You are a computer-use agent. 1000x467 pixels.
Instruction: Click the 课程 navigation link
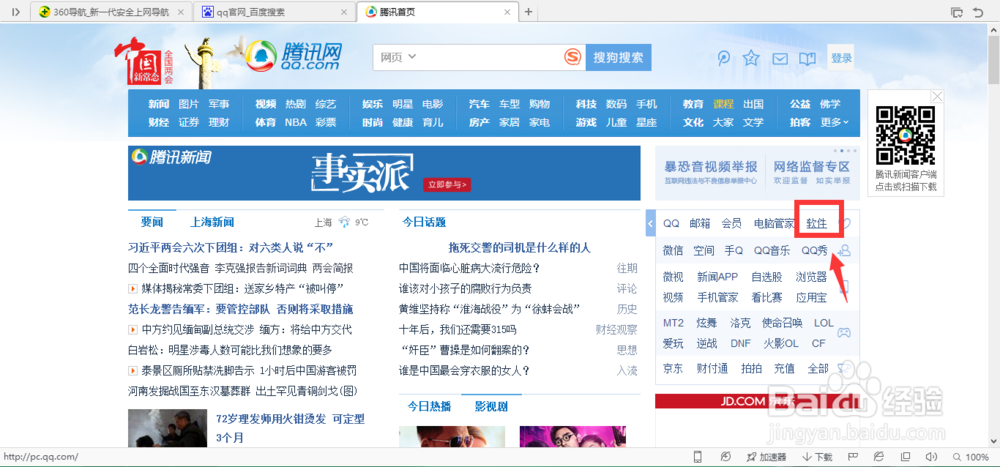pyautogui.click(x=723, y=104)
